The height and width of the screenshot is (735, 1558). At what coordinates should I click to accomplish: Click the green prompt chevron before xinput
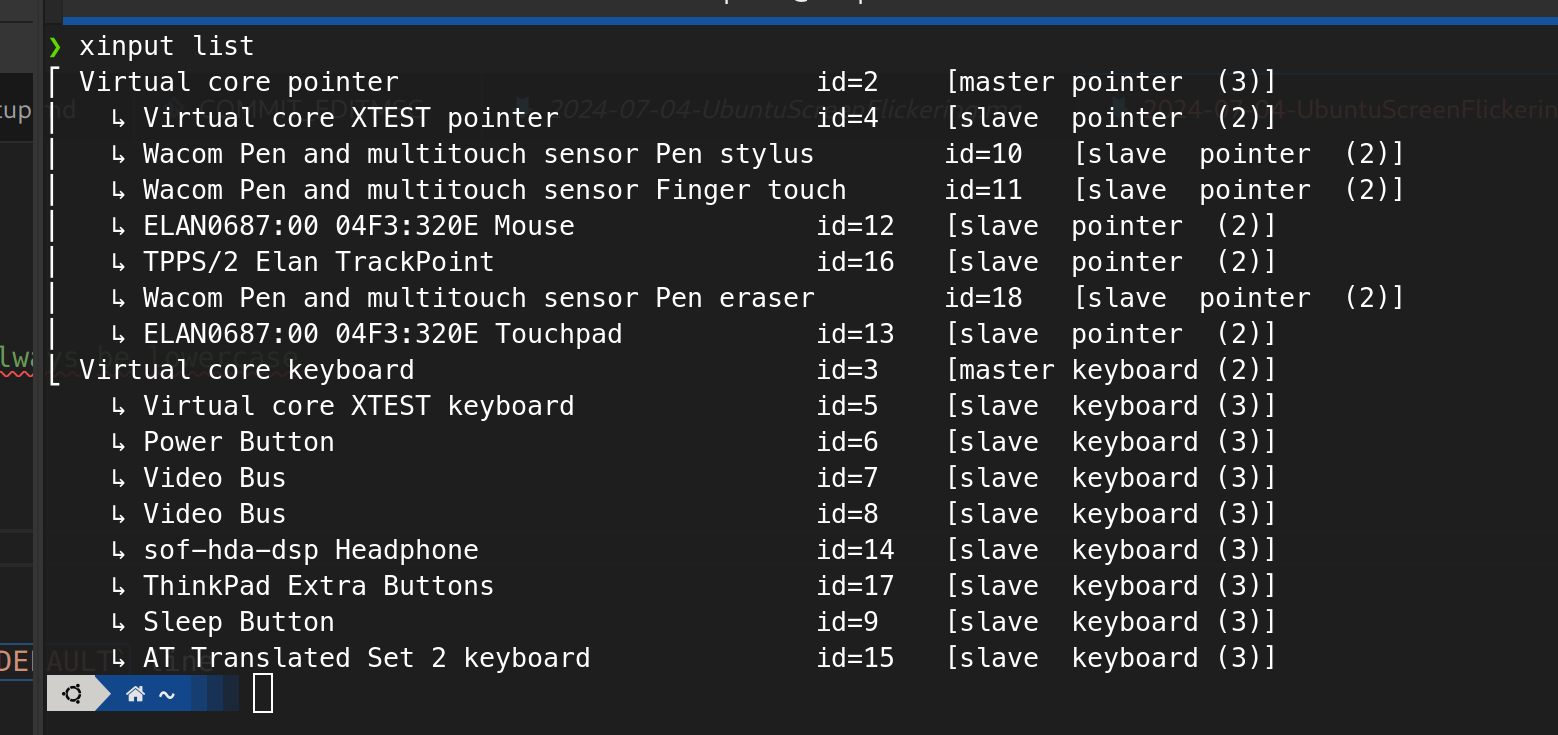point(55,46)
